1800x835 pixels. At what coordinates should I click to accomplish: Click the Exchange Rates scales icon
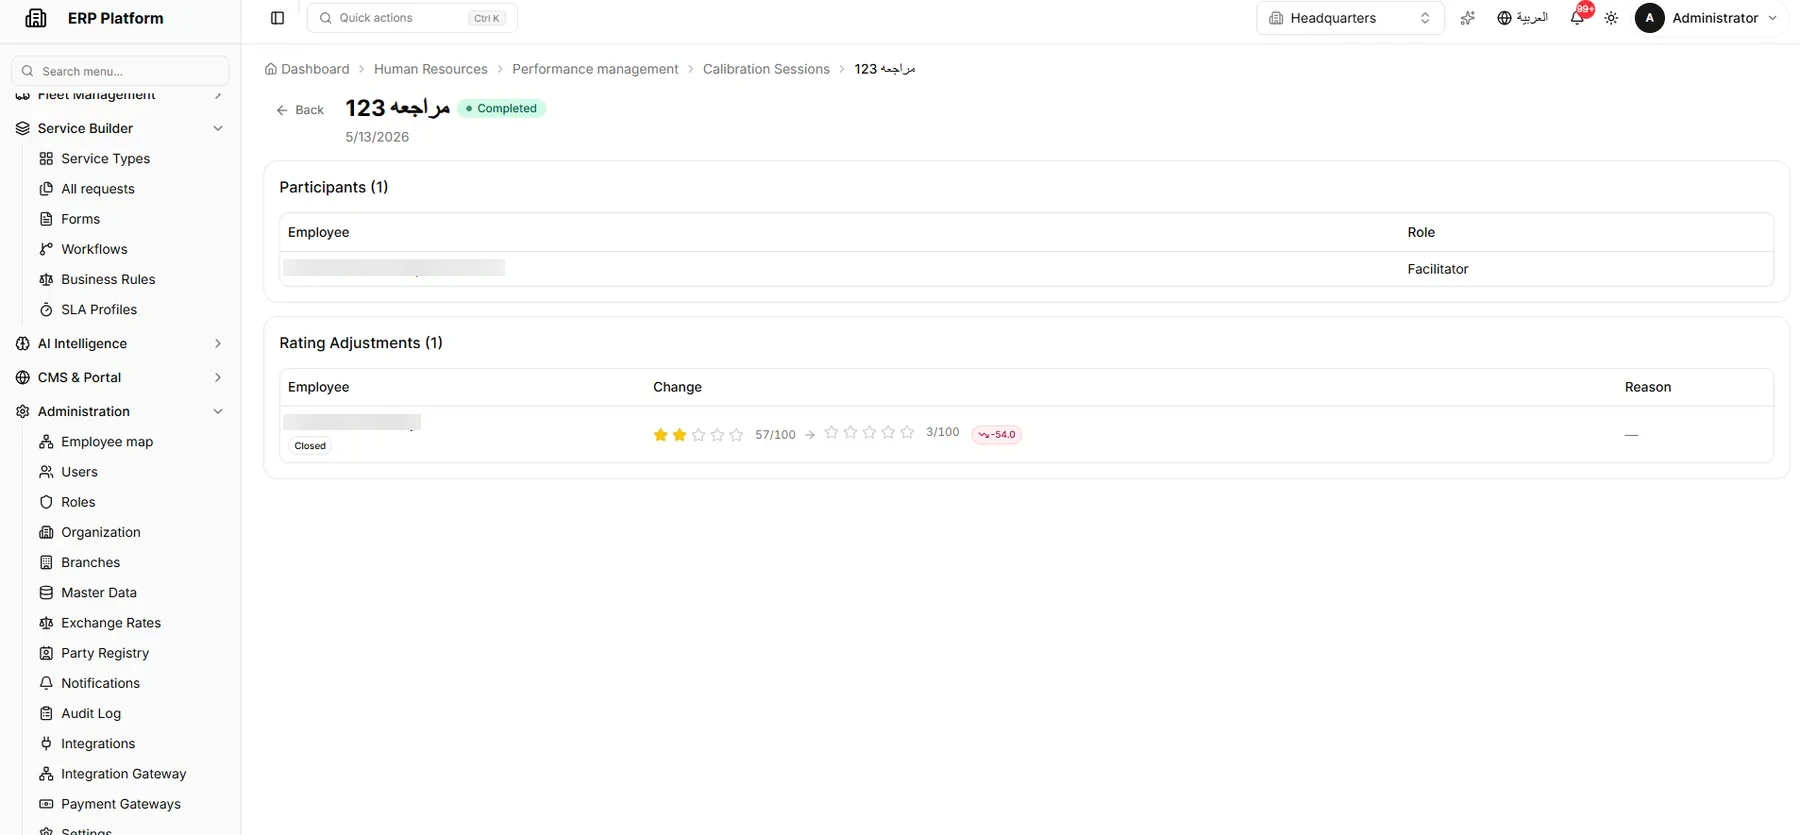46,623
